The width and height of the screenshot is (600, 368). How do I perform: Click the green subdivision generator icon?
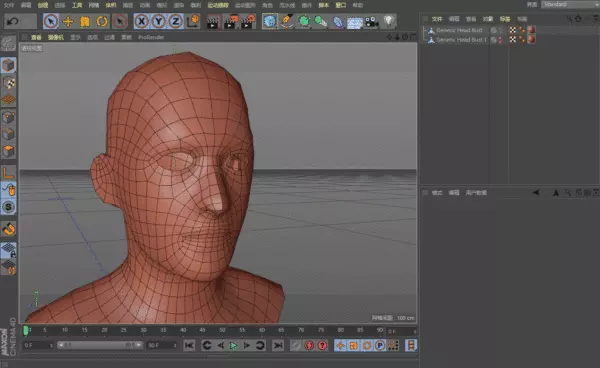coord(304,21)
